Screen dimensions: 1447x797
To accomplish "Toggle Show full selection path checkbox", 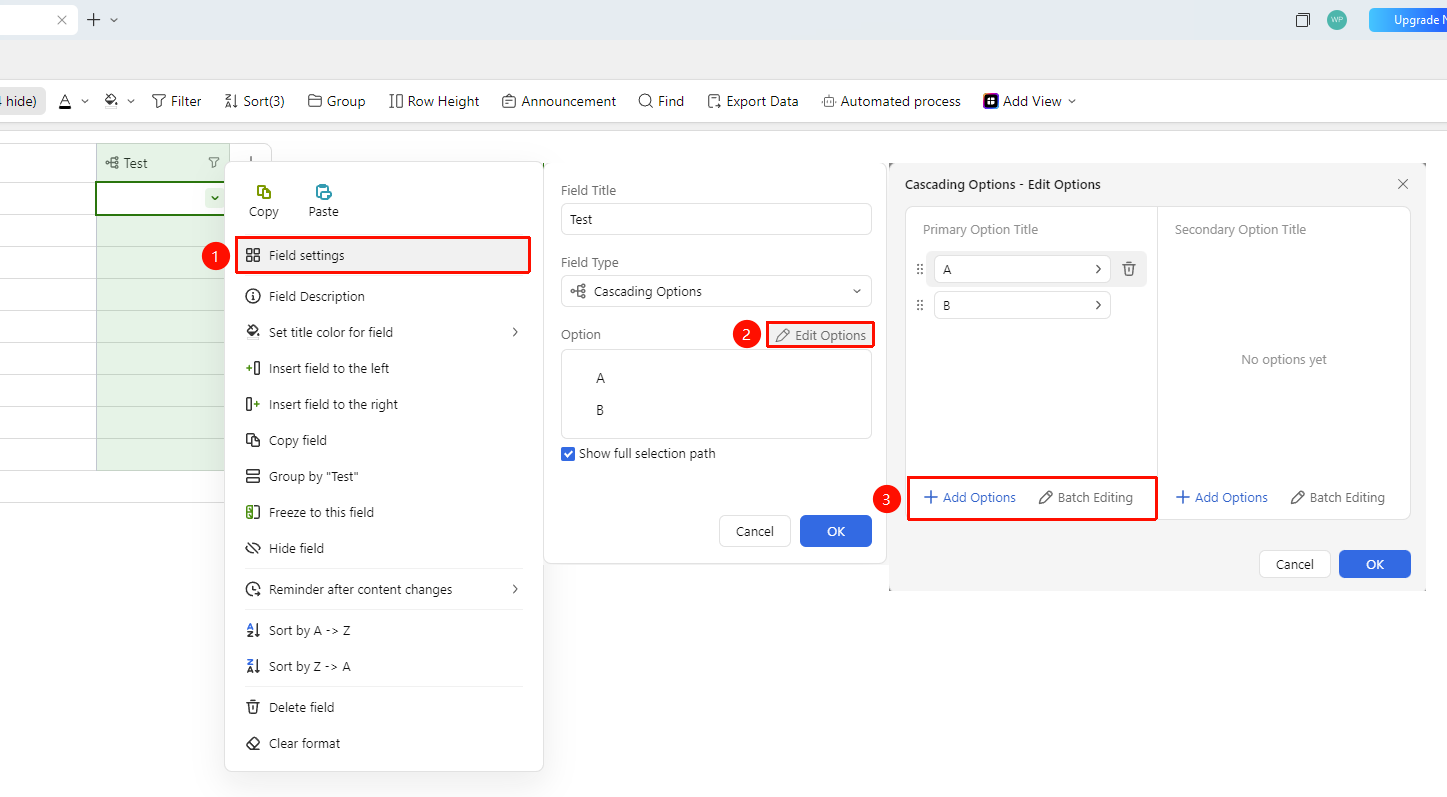I will (569, 454).
